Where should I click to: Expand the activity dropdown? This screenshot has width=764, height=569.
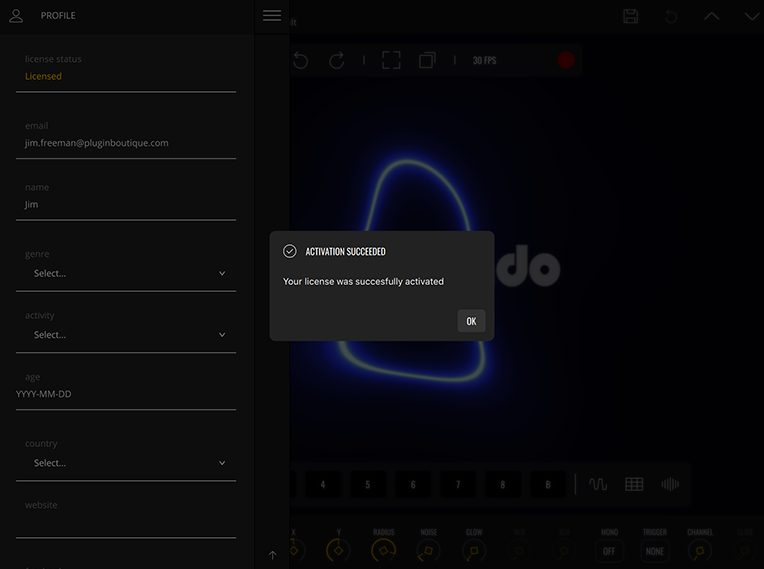126,335
